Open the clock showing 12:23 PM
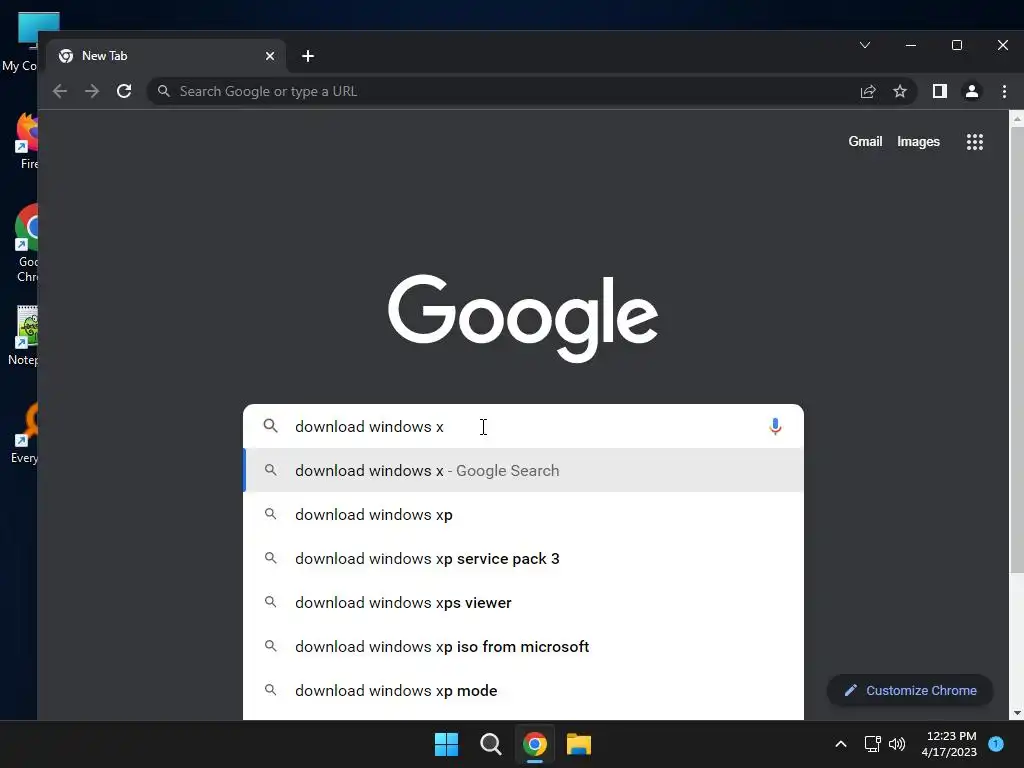This screenshot has height=768, width=1024. click(x=949, y=744)
